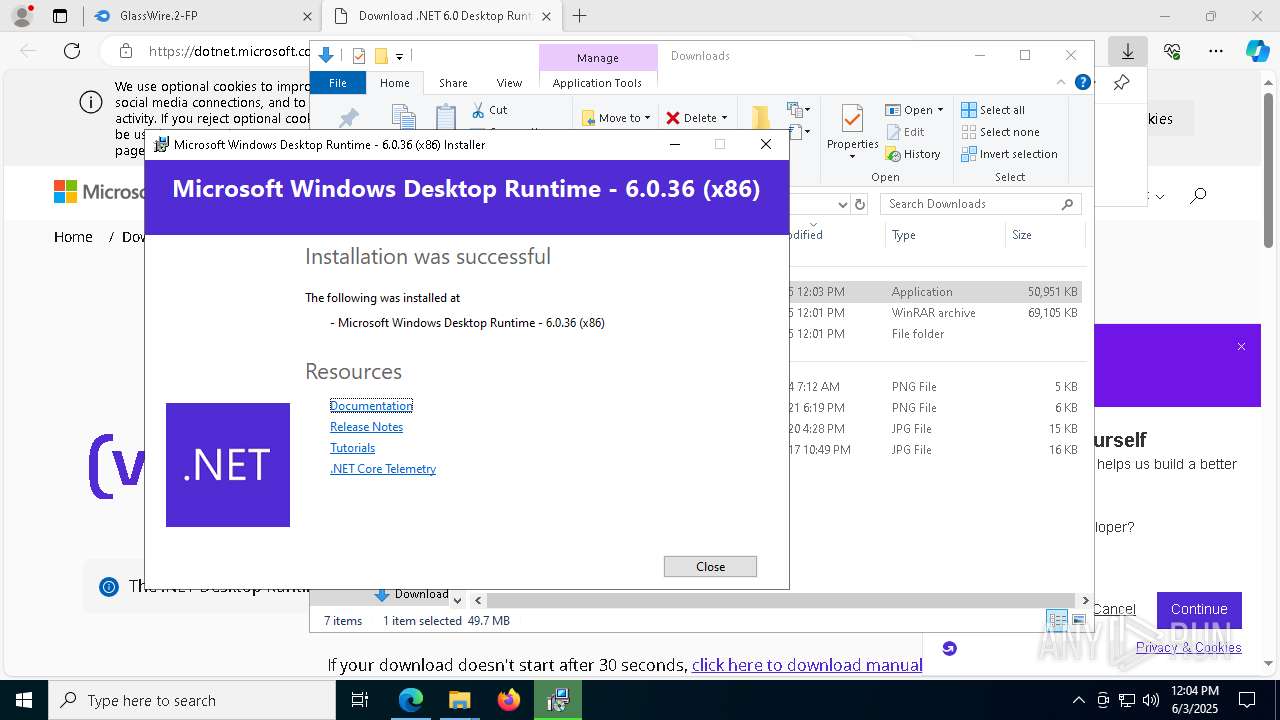Click the Paste clipboard icon in ribbon
The image size is (1280, 720).
(x=446, y=117)
